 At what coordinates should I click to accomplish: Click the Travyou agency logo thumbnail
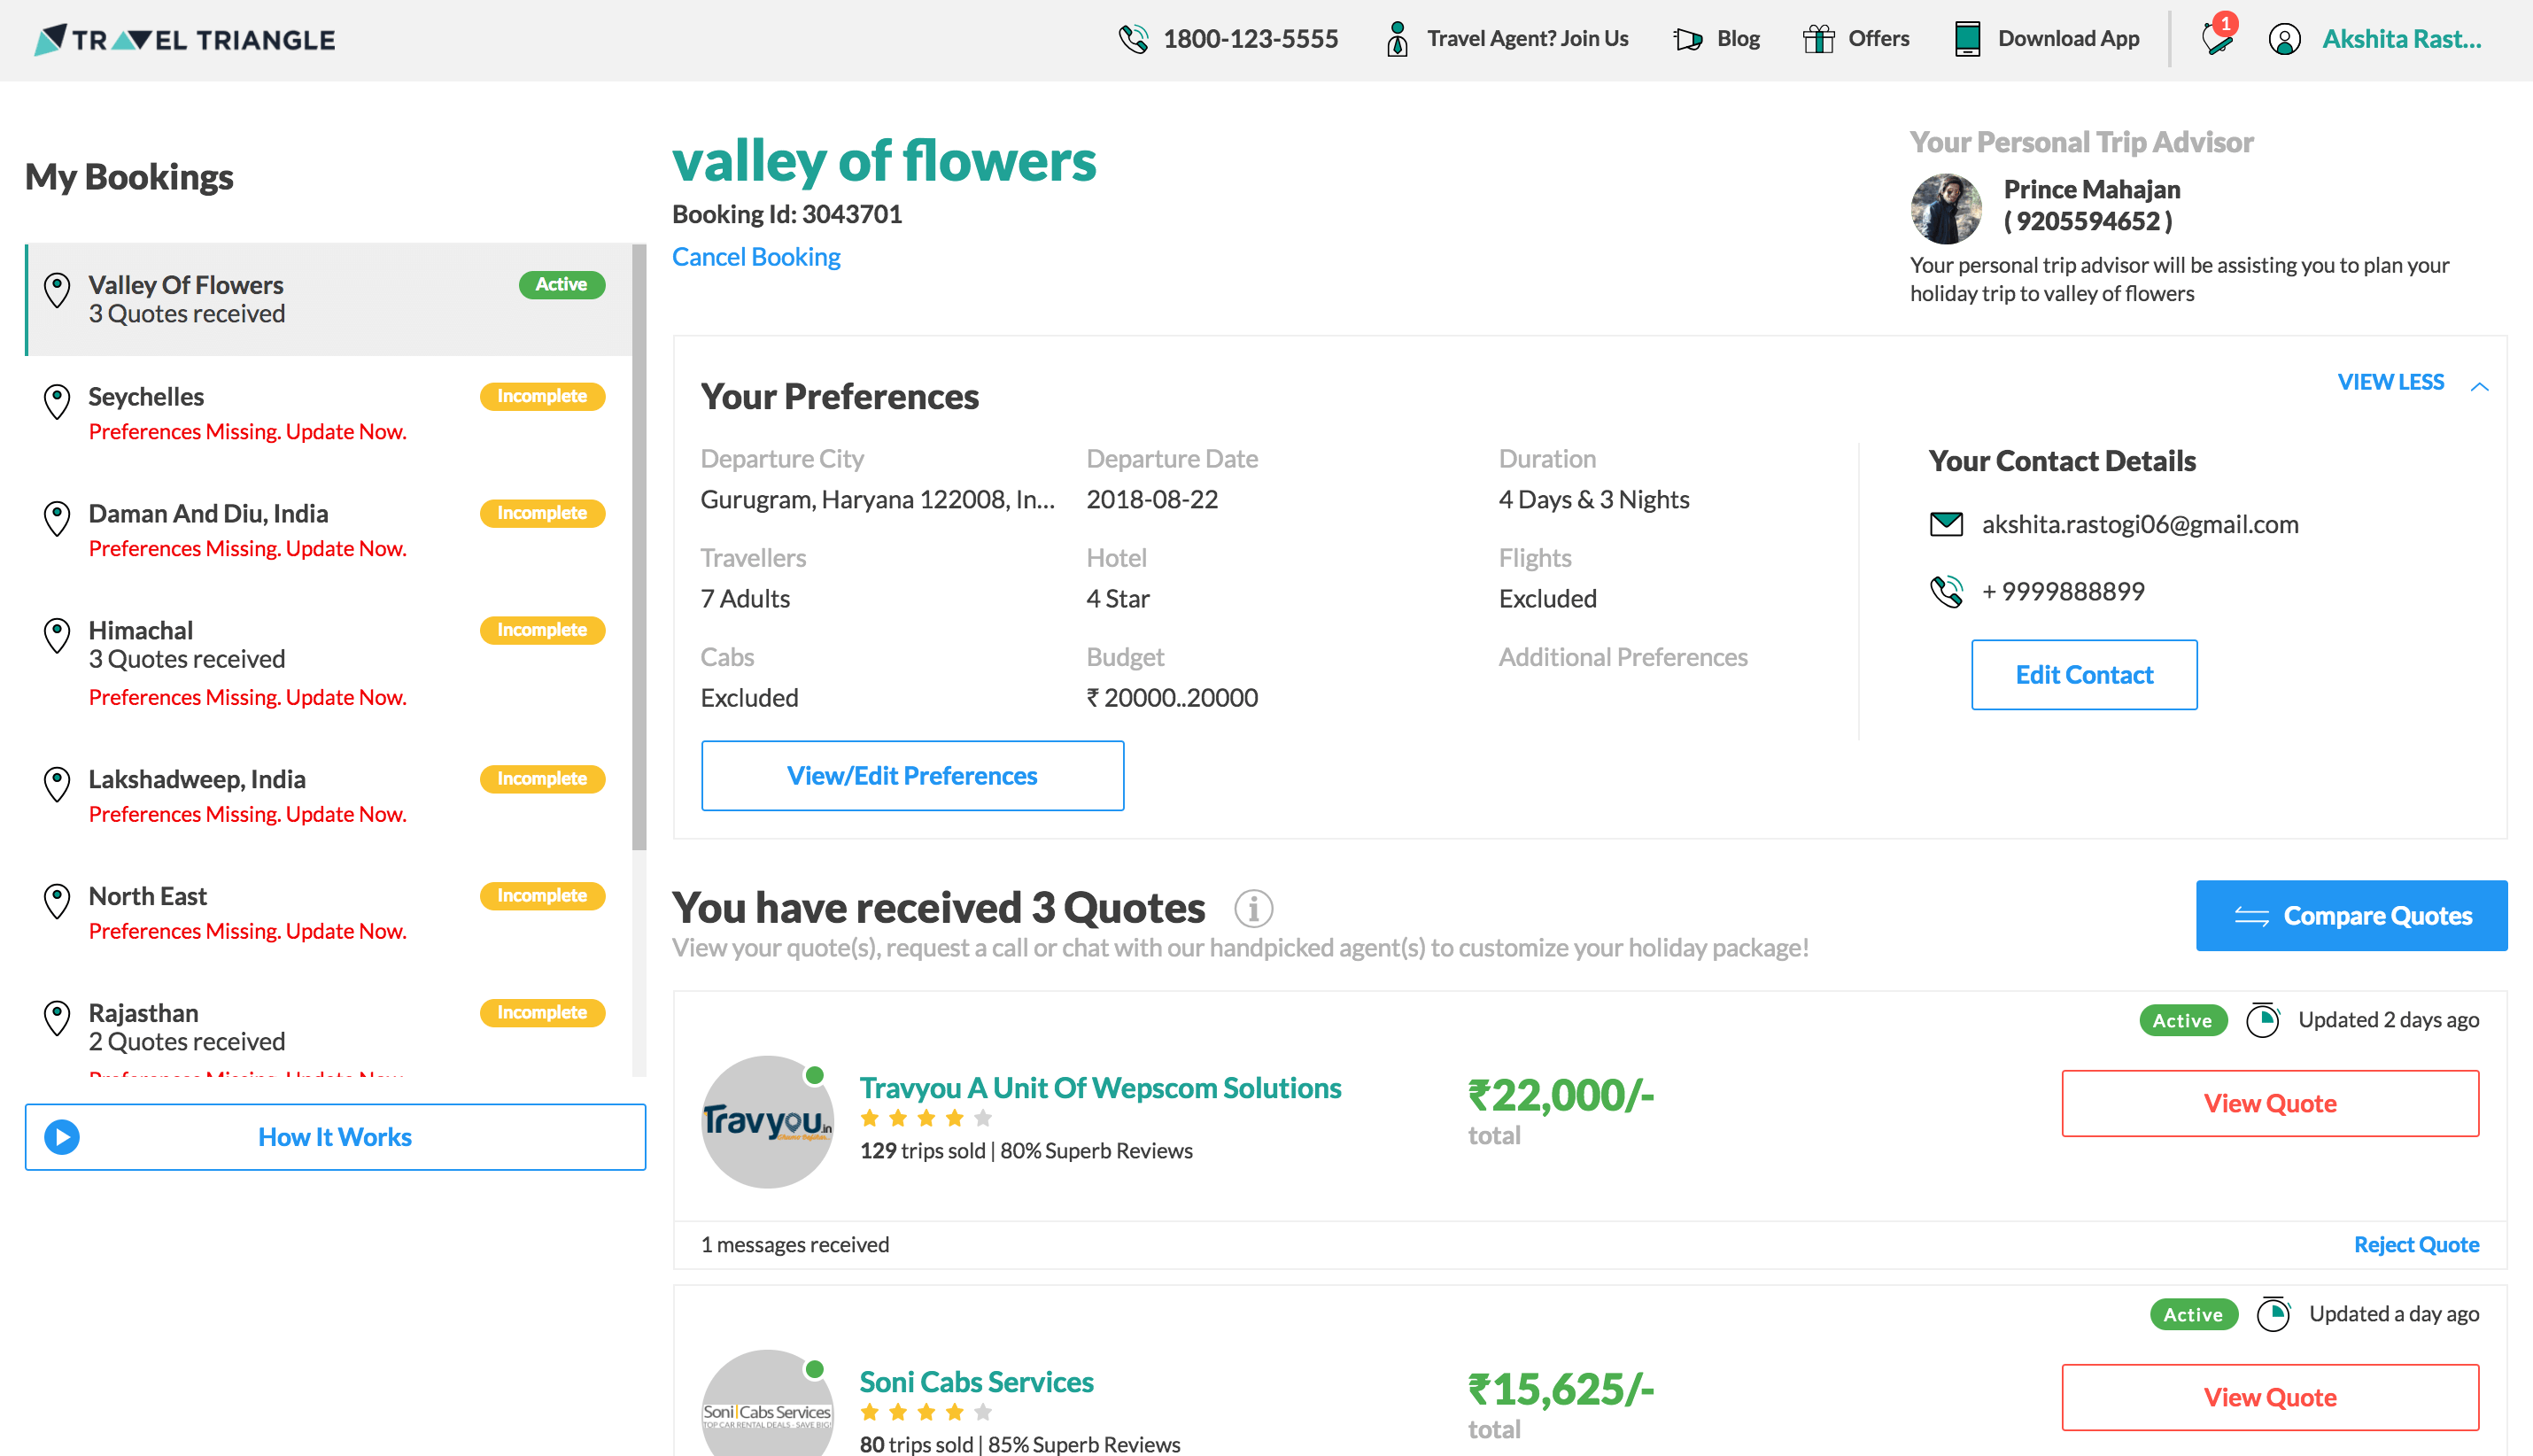(767, 1121)
